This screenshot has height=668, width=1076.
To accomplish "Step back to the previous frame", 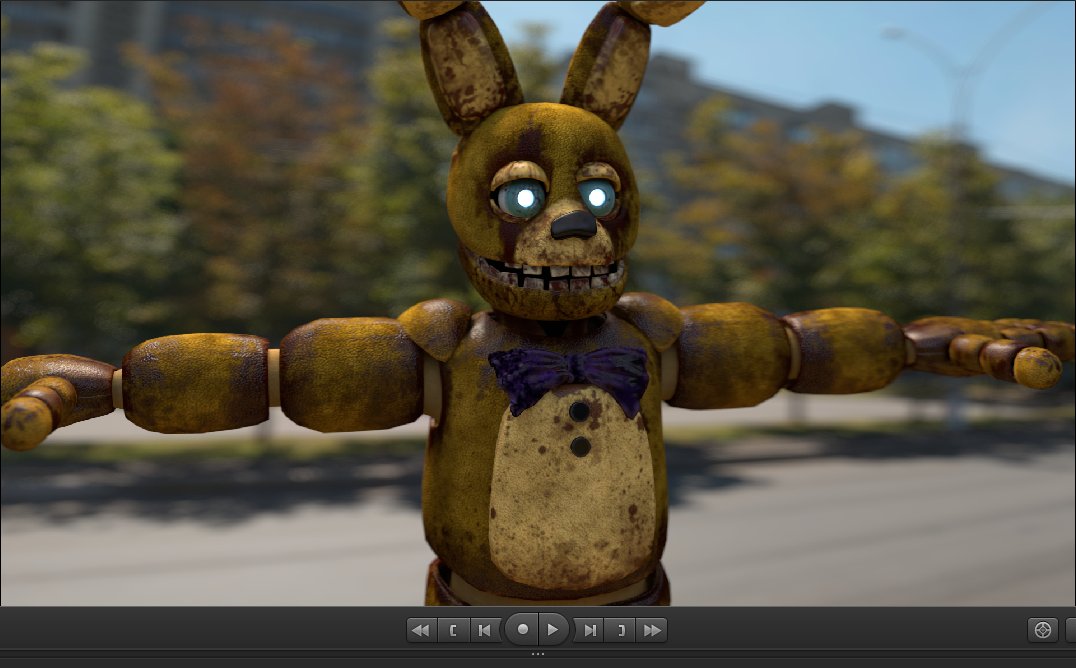I will point(485,630).
